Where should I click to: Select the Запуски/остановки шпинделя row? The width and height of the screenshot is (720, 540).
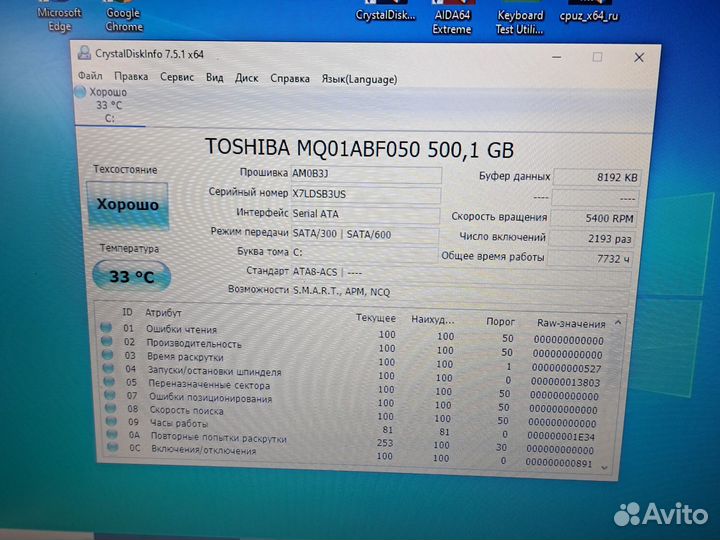353,374
